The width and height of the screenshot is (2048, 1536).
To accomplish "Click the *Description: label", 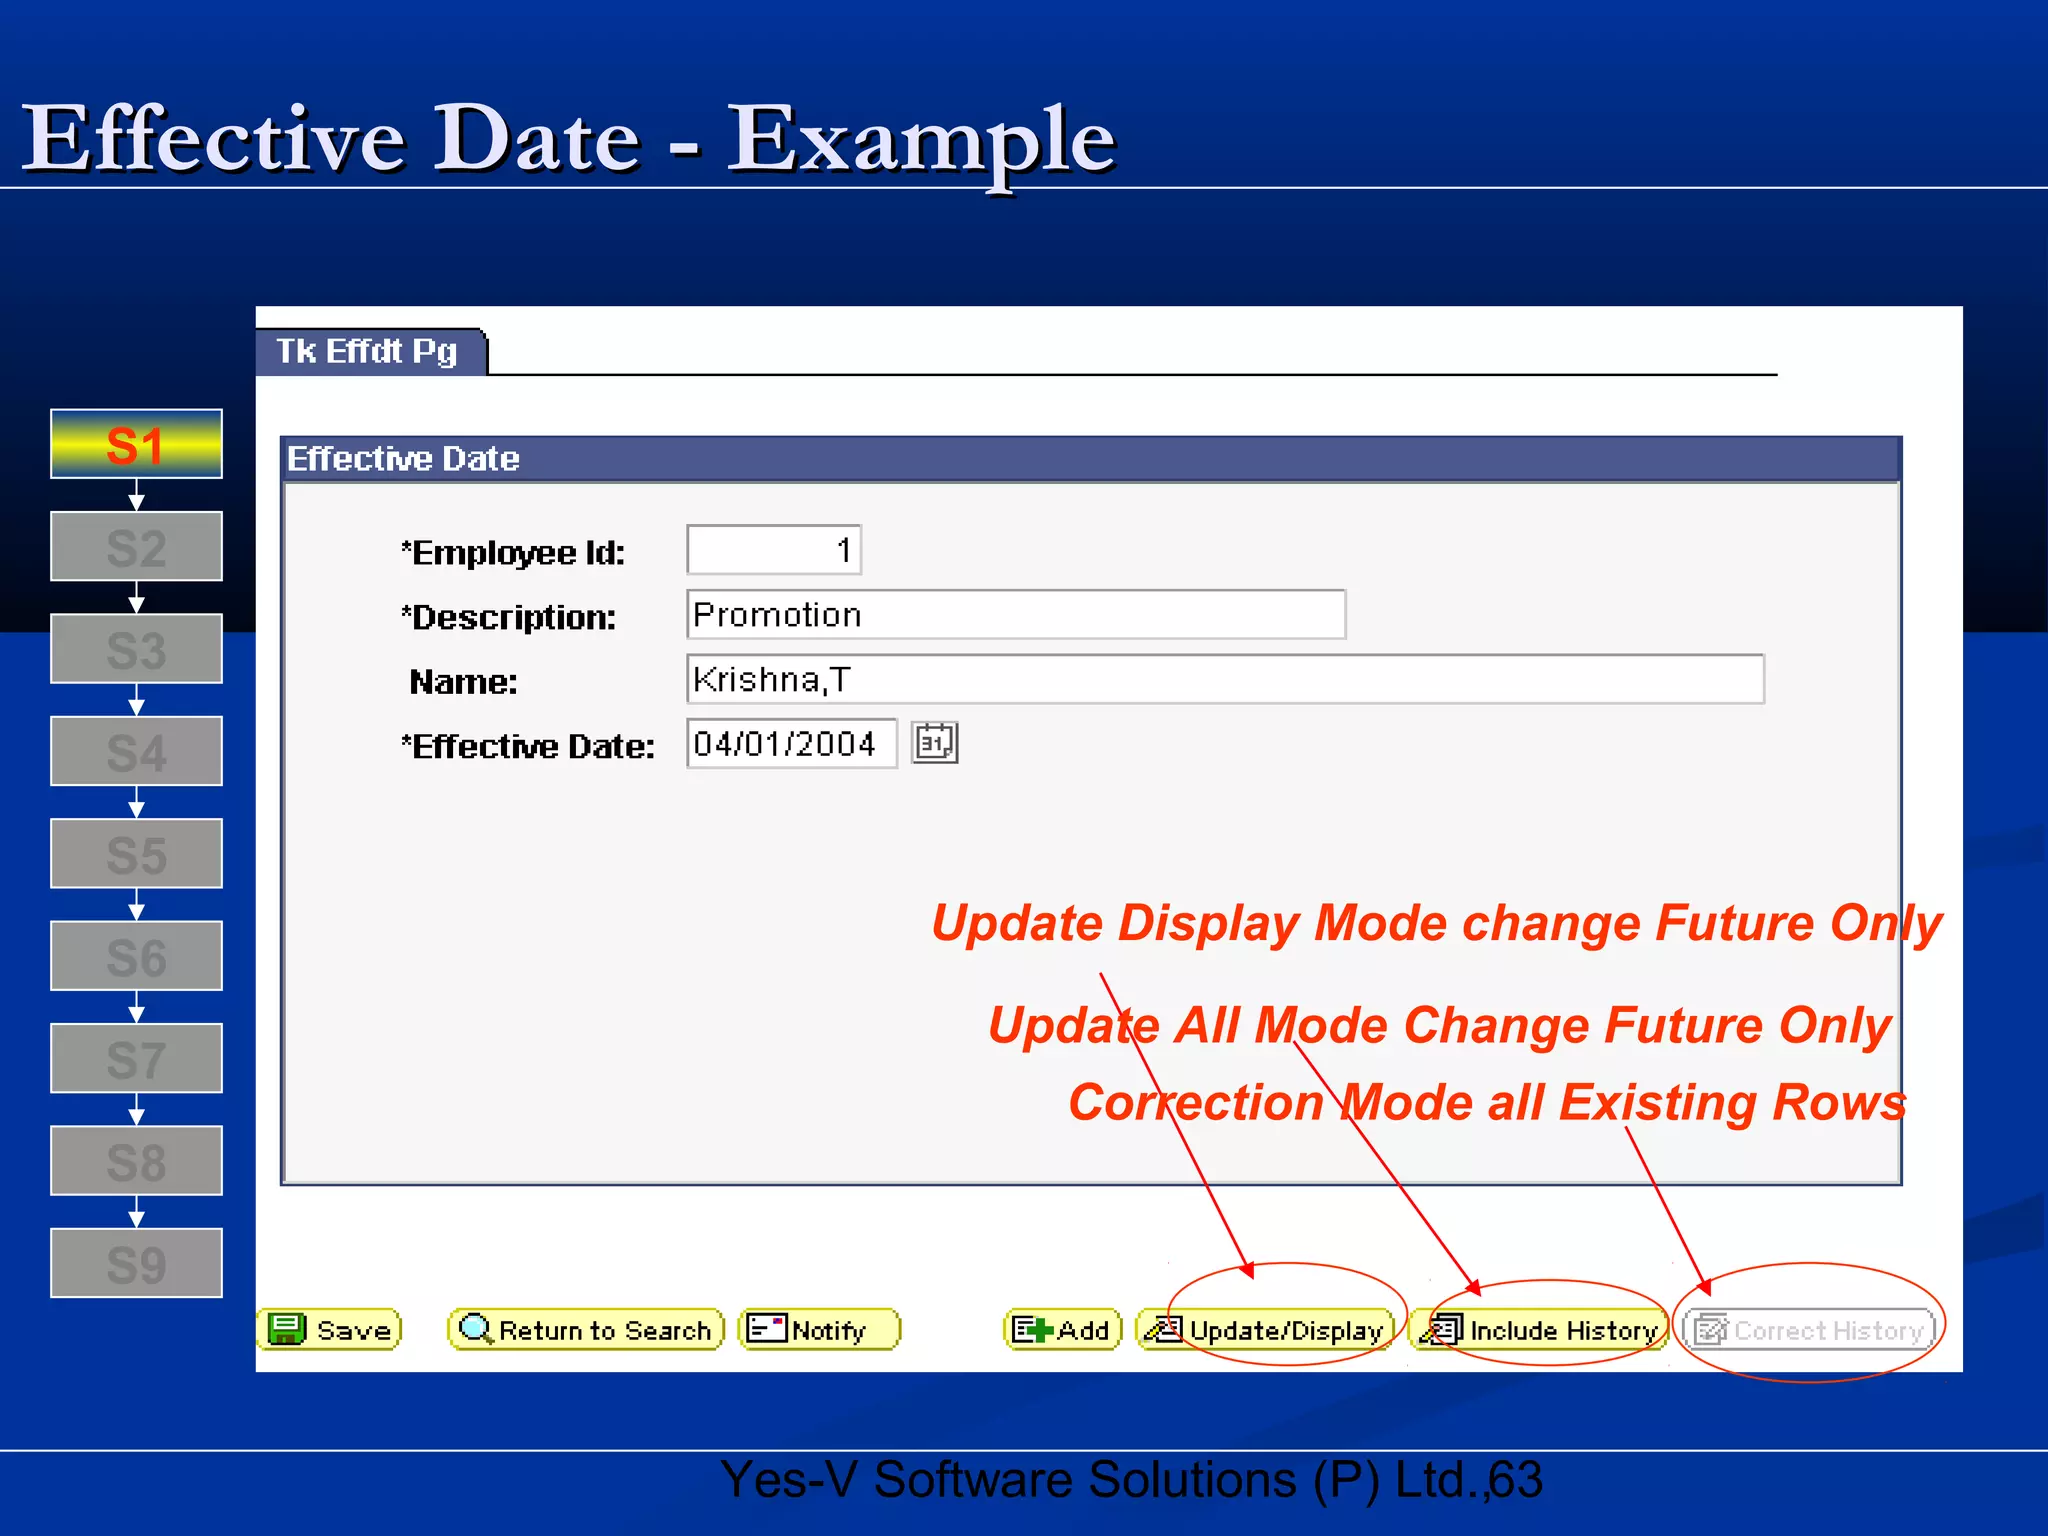I will coord(508,618).
